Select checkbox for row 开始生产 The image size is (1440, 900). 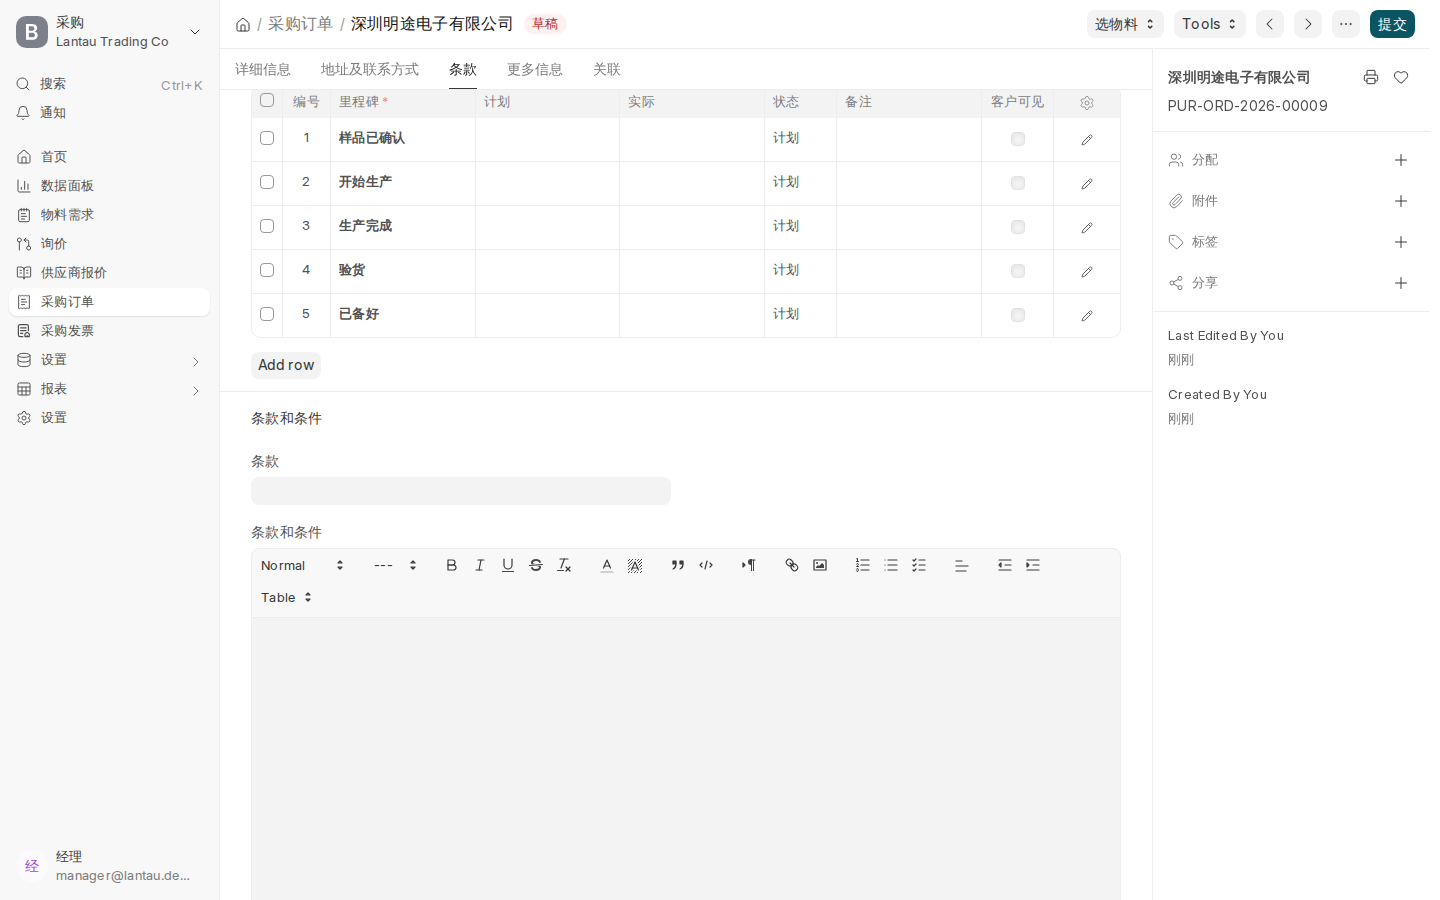tap(267, 182)
